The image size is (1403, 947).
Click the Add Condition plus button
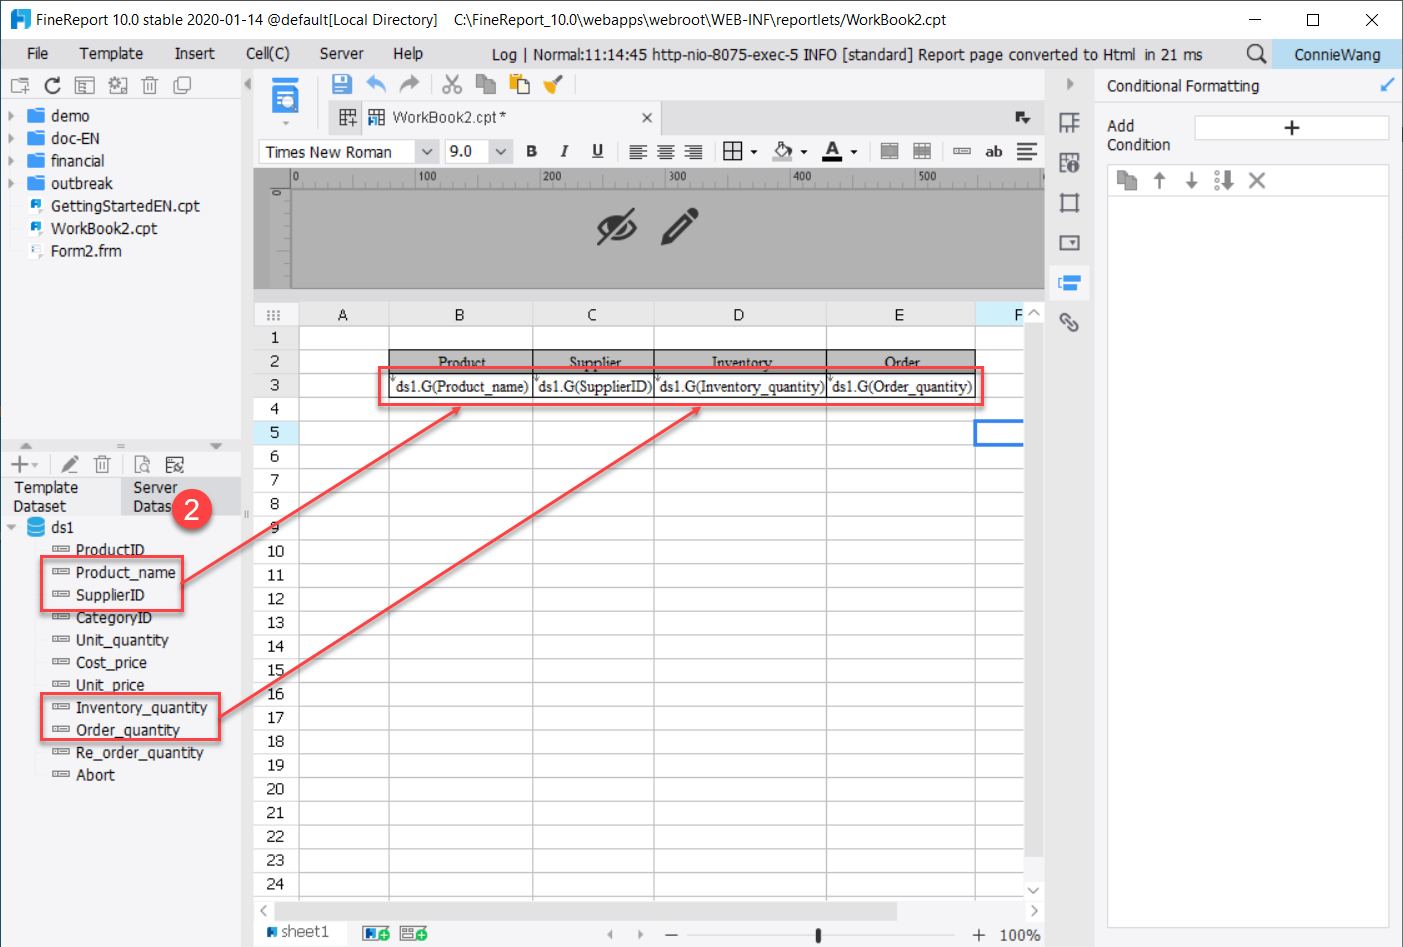point(1291,127)
